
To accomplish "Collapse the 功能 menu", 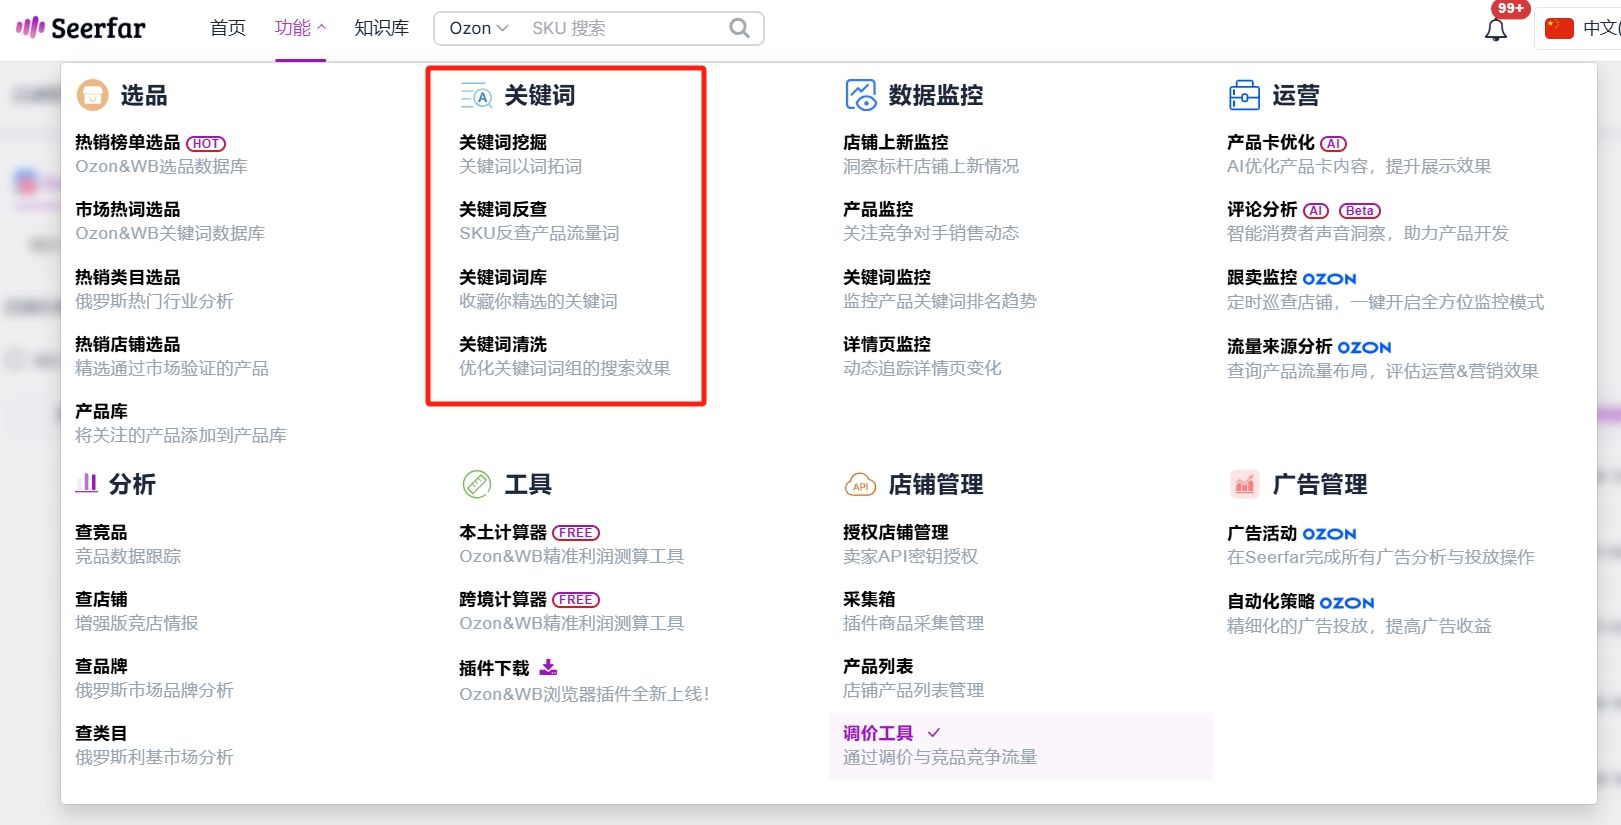I will 300,28.
